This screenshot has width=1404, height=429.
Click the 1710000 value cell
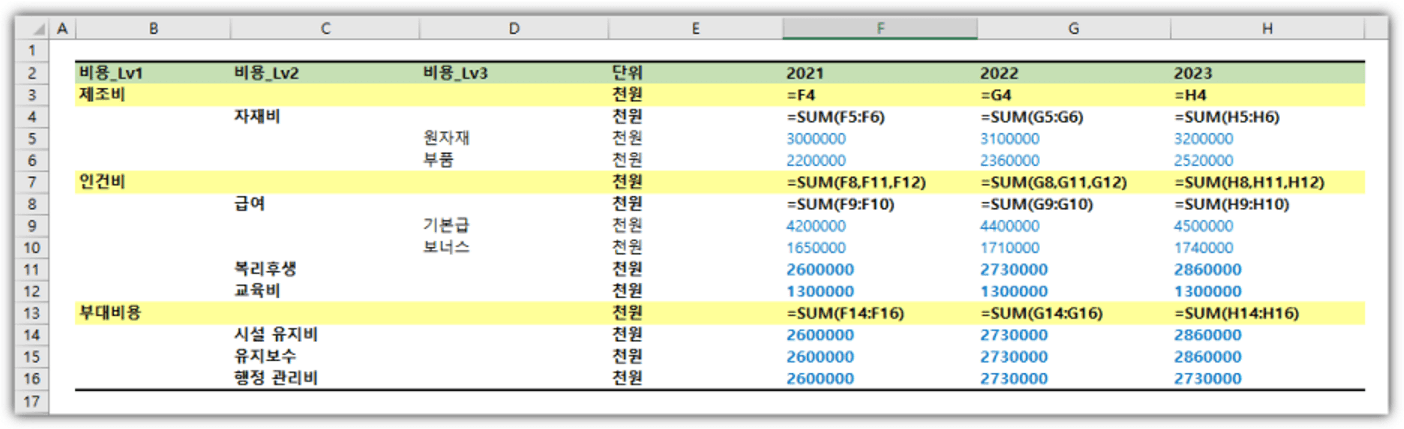[1074, 247]
